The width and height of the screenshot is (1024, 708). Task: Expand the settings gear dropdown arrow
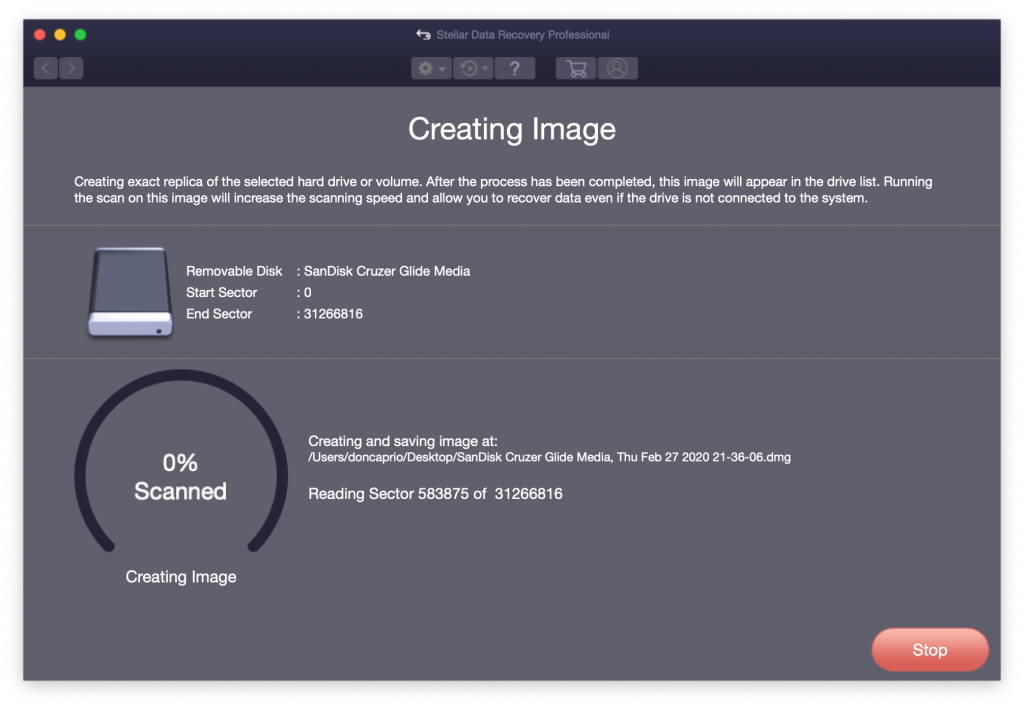pos(440,68)
